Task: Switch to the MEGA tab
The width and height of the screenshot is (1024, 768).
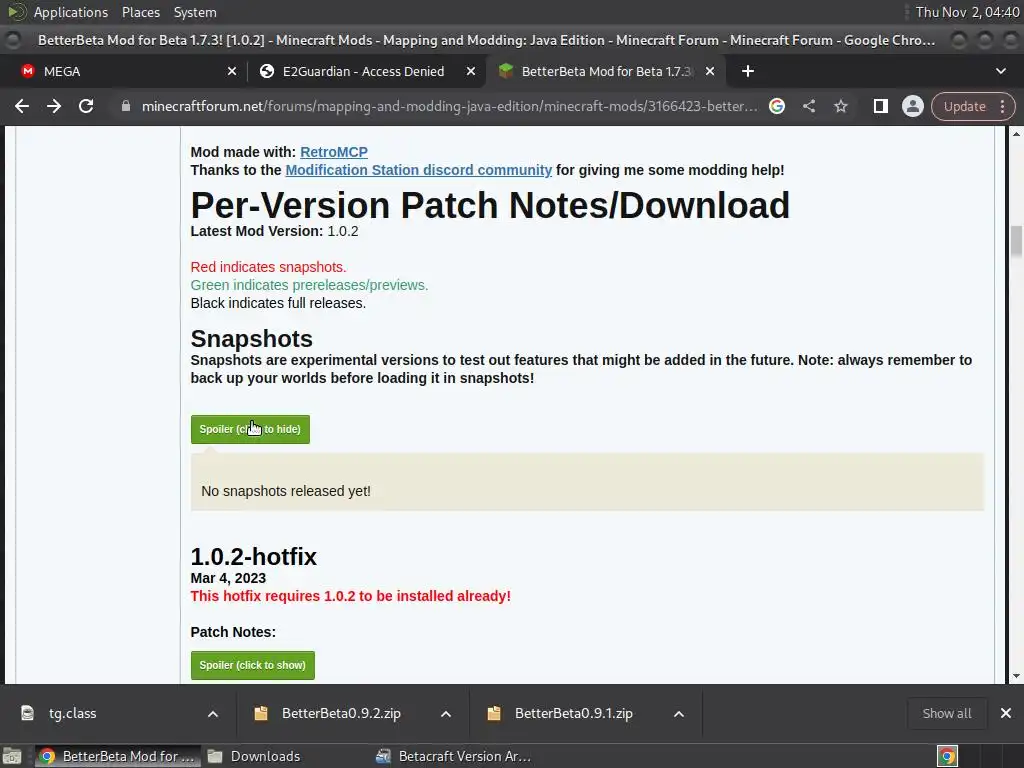Action: (124, 71)
